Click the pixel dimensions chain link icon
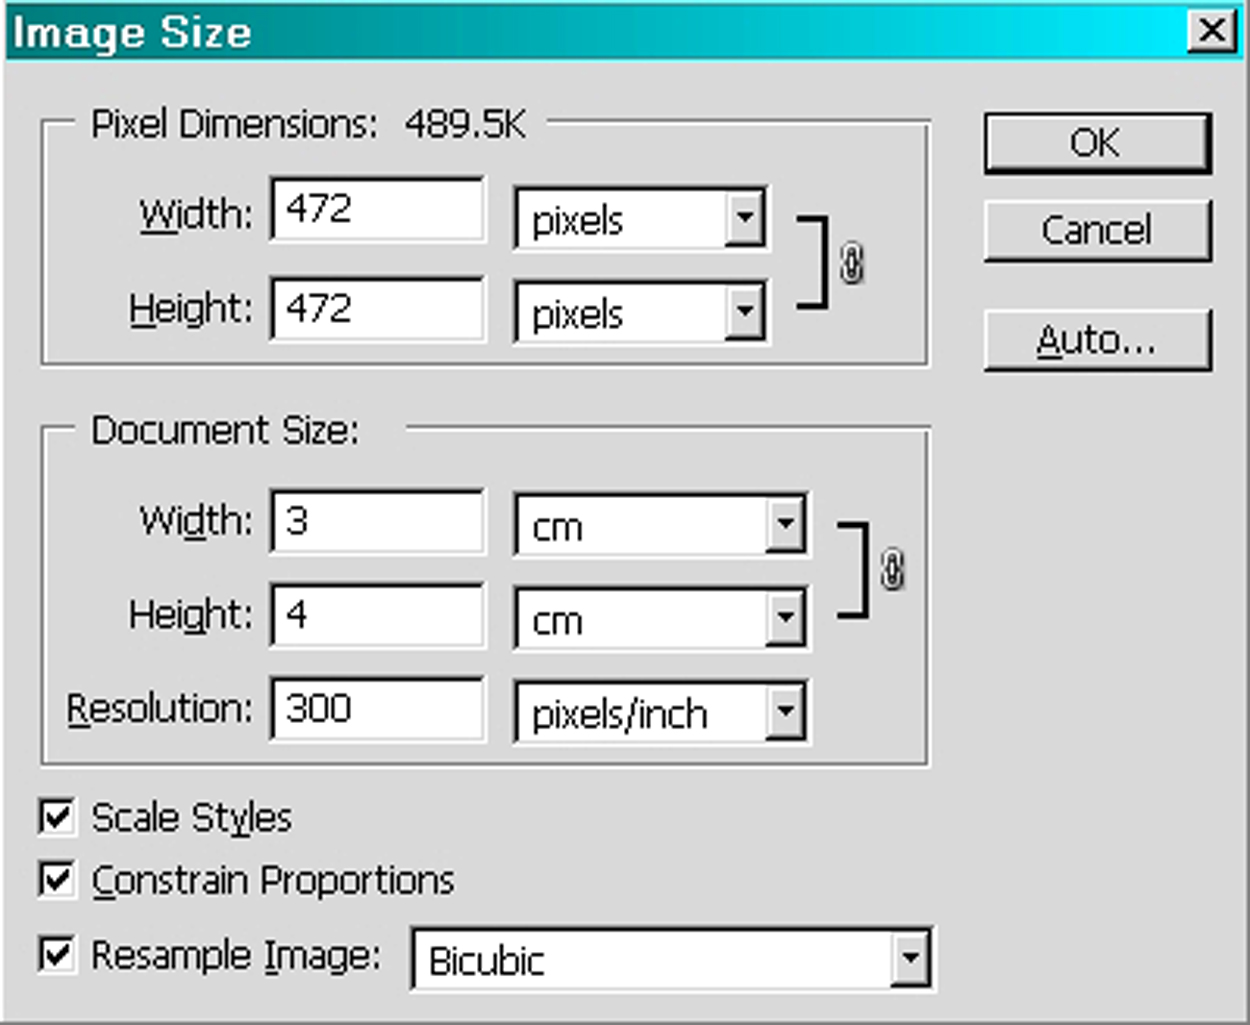This screenshot has height=1025, width=1250. coord(852,264)
